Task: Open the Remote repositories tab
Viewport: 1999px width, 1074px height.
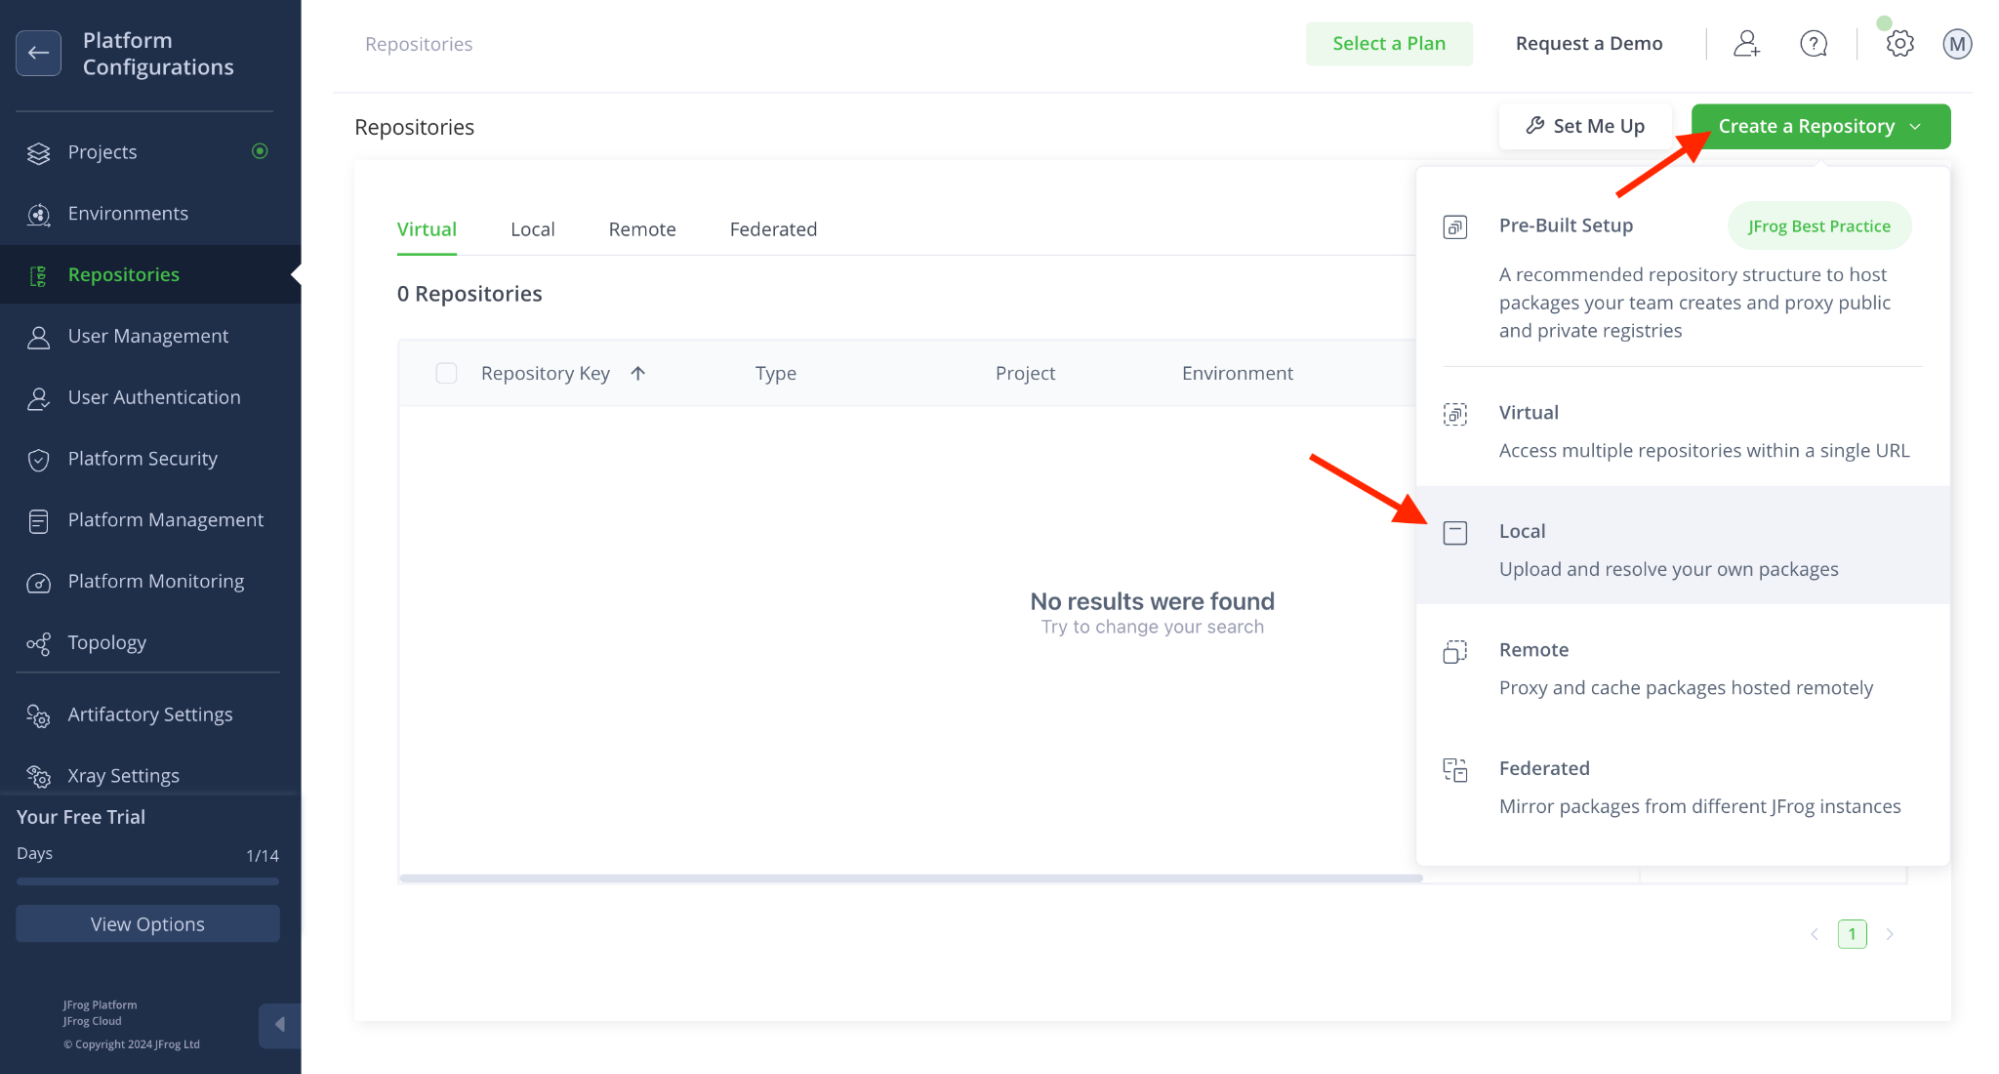Action: tap(641, 229)
